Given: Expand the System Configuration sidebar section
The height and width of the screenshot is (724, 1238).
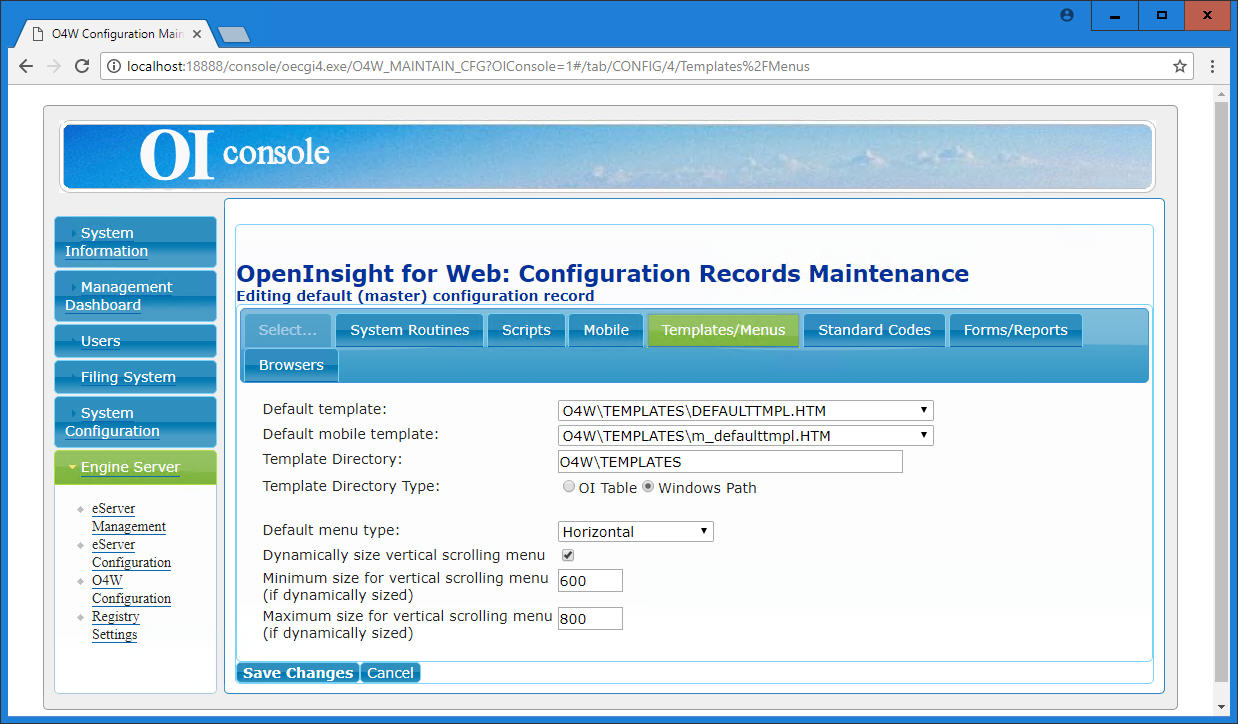Looking at the screenshot, I should pyautogui.click(x=135, y=422).
